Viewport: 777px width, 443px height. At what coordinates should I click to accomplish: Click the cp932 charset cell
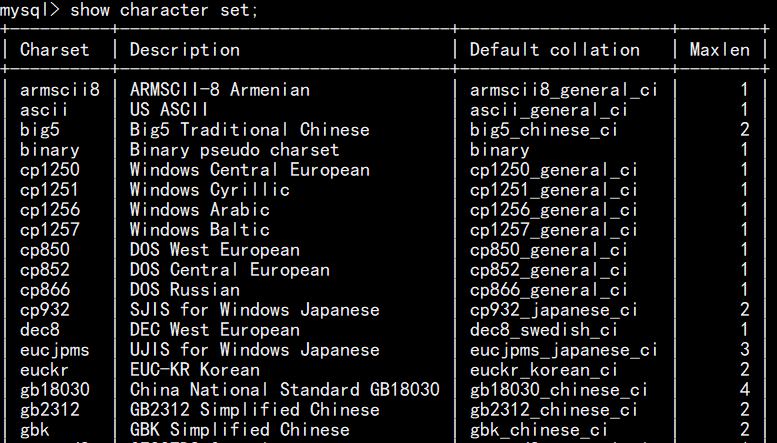pyautogui.click(x=45, y=310)
